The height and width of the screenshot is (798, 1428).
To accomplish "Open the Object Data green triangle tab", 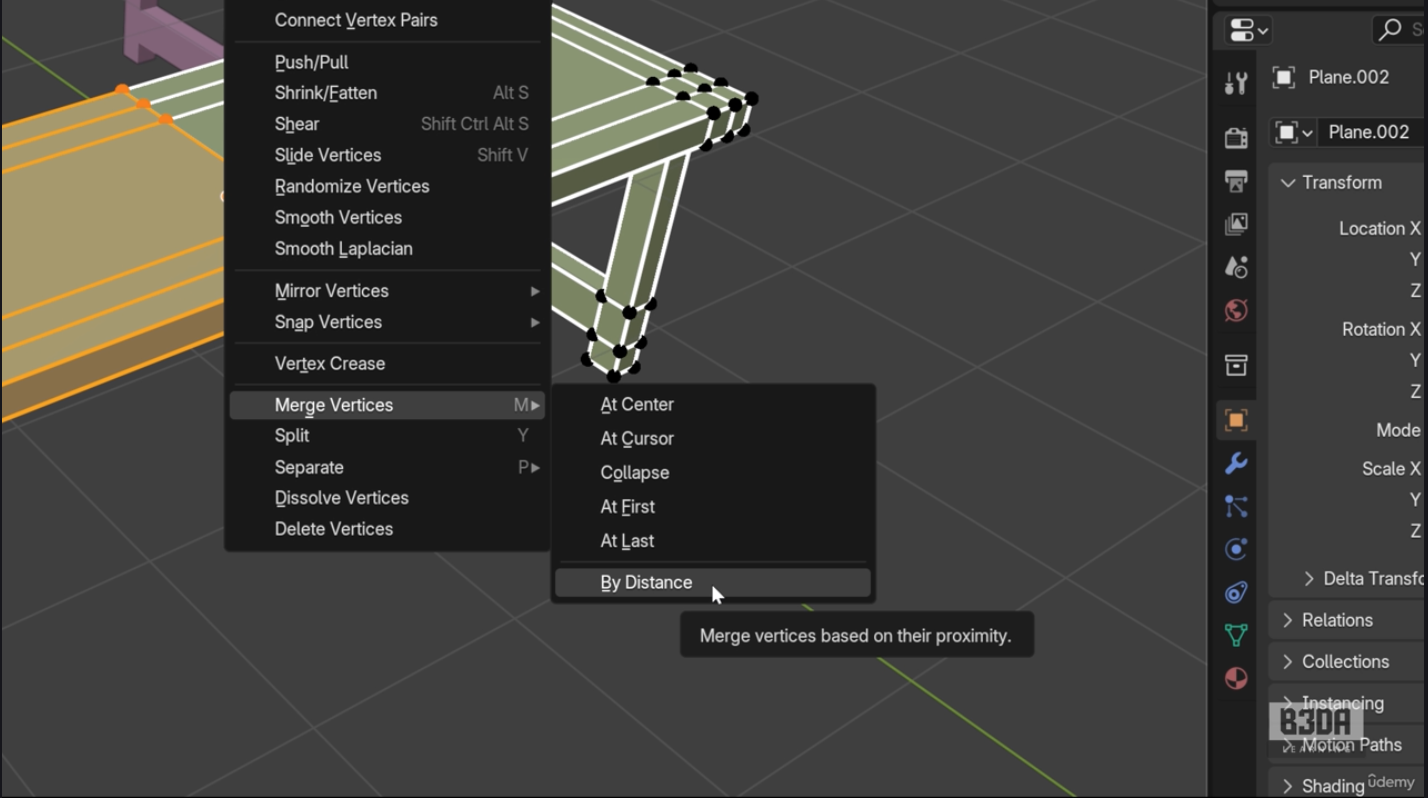I will click(1236, 635).
